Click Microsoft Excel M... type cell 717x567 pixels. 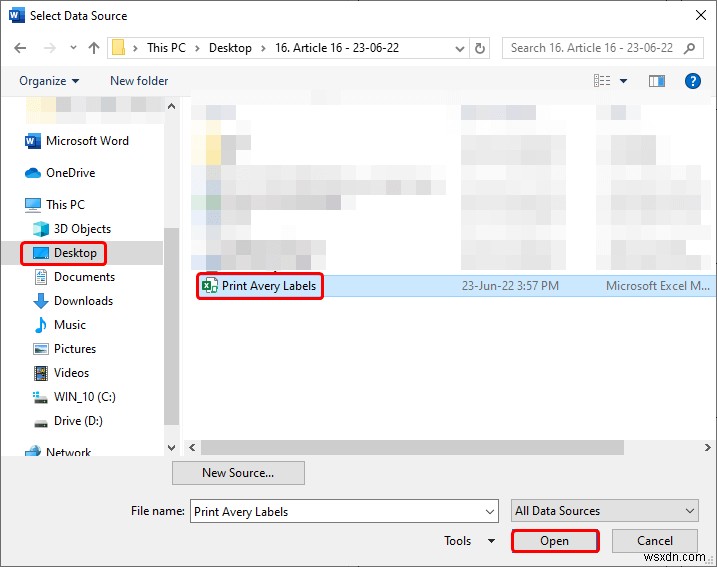coord(658,286)
